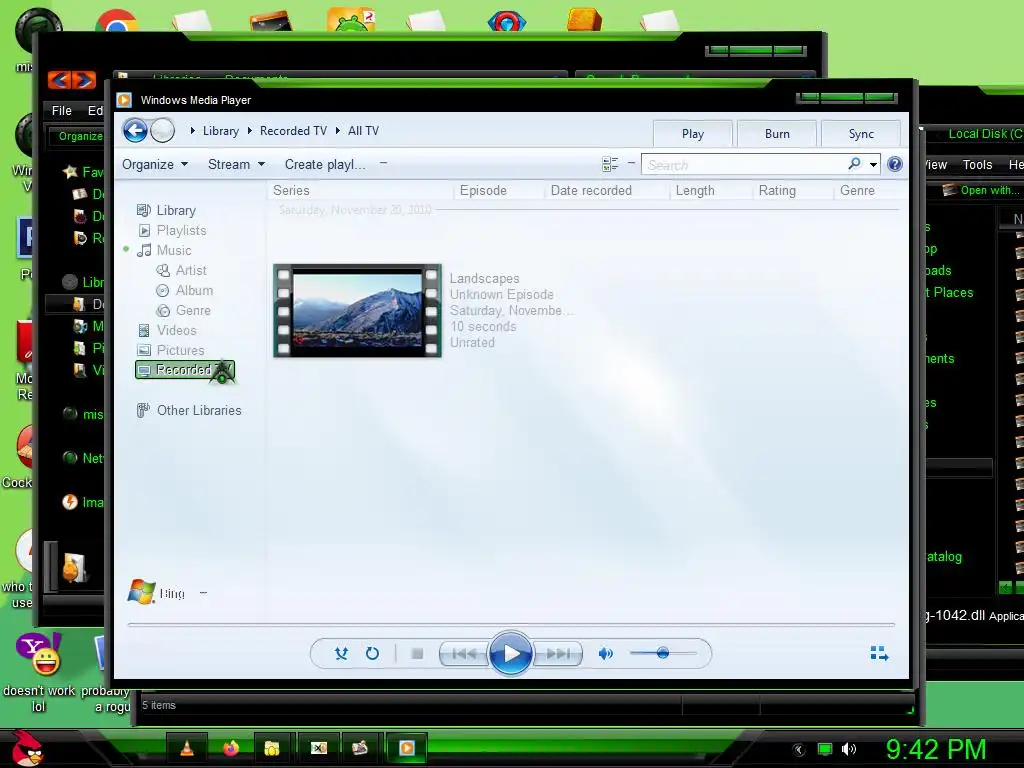This screenshot has width=1024, height=768.
Task: Stop playback with the Stop button
Action: click(417, 653)
